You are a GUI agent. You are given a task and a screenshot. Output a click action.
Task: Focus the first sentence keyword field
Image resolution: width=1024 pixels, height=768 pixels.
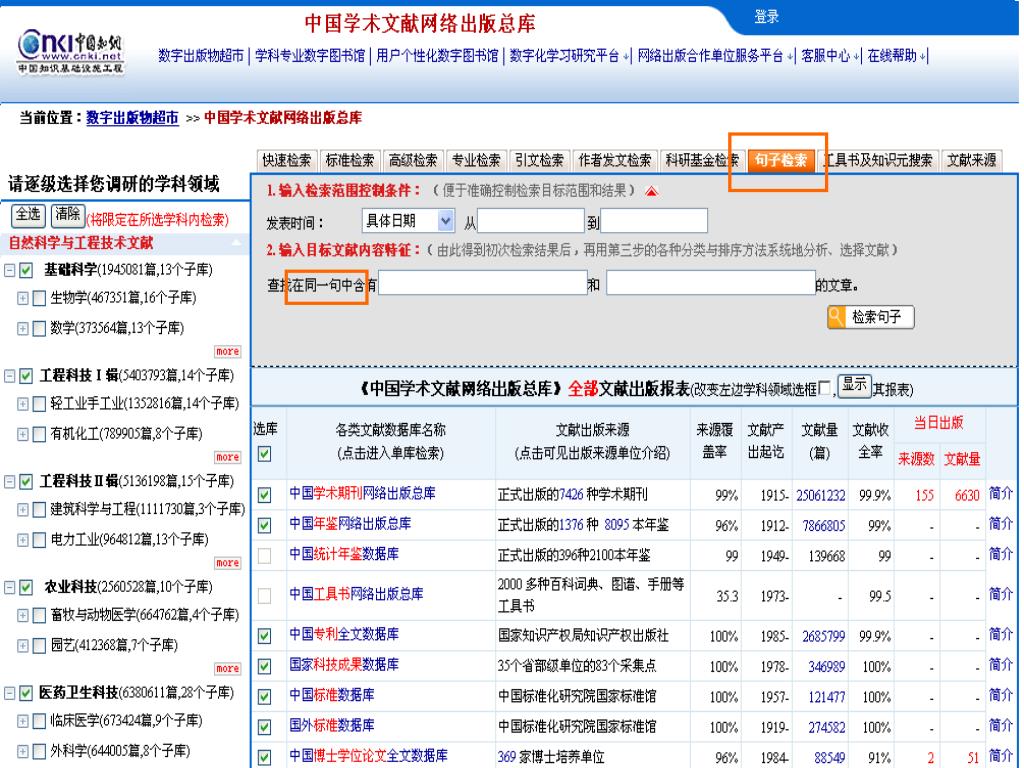point(483,283)
